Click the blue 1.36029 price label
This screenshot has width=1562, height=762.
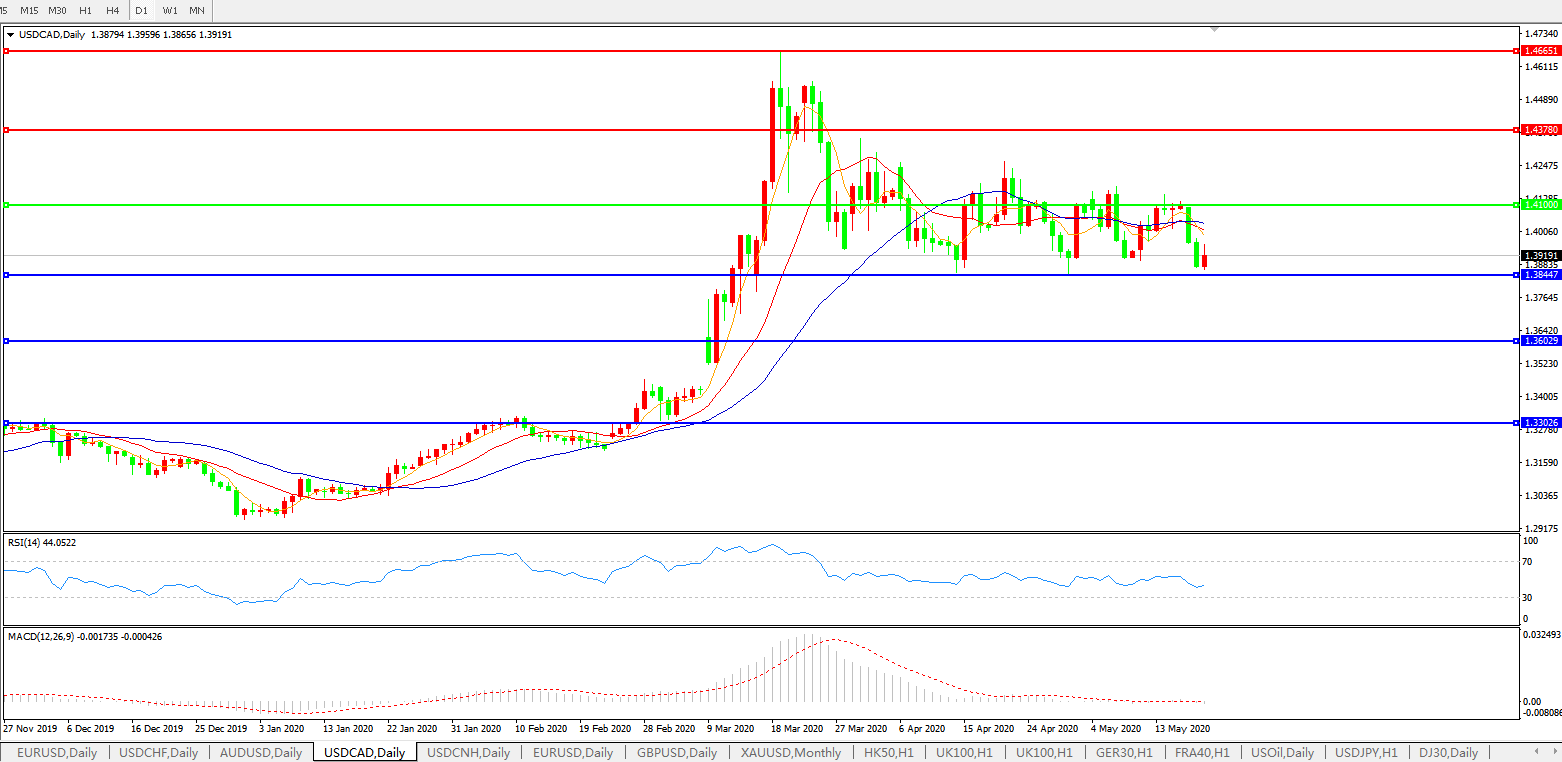[1538, 341]
